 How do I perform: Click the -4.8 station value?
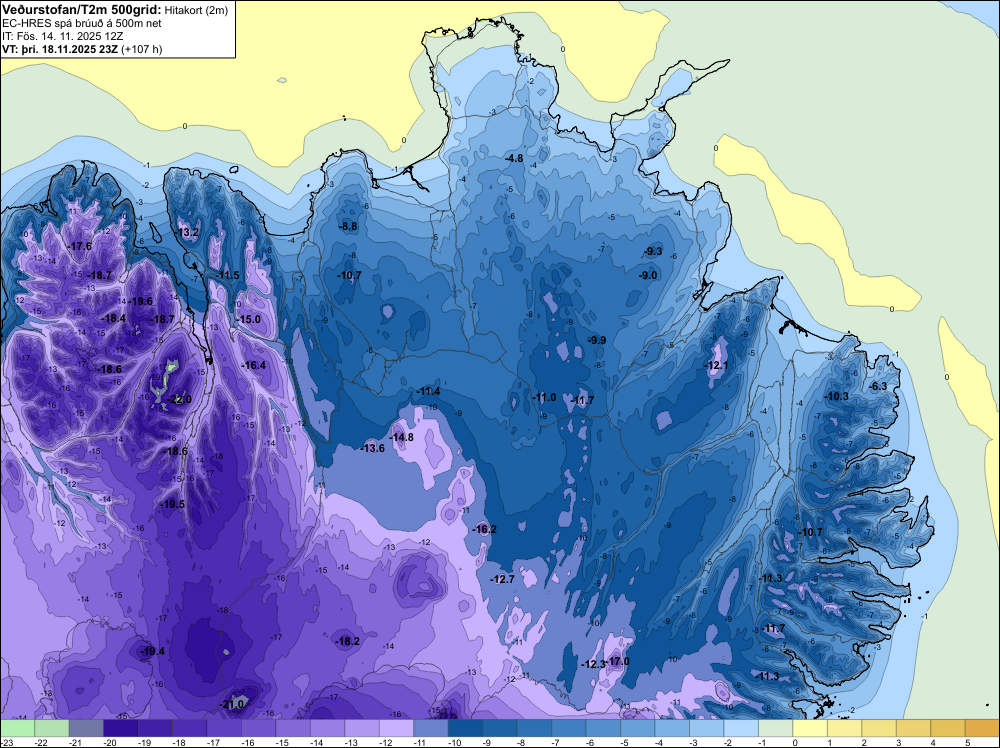(x=514, y=158)
